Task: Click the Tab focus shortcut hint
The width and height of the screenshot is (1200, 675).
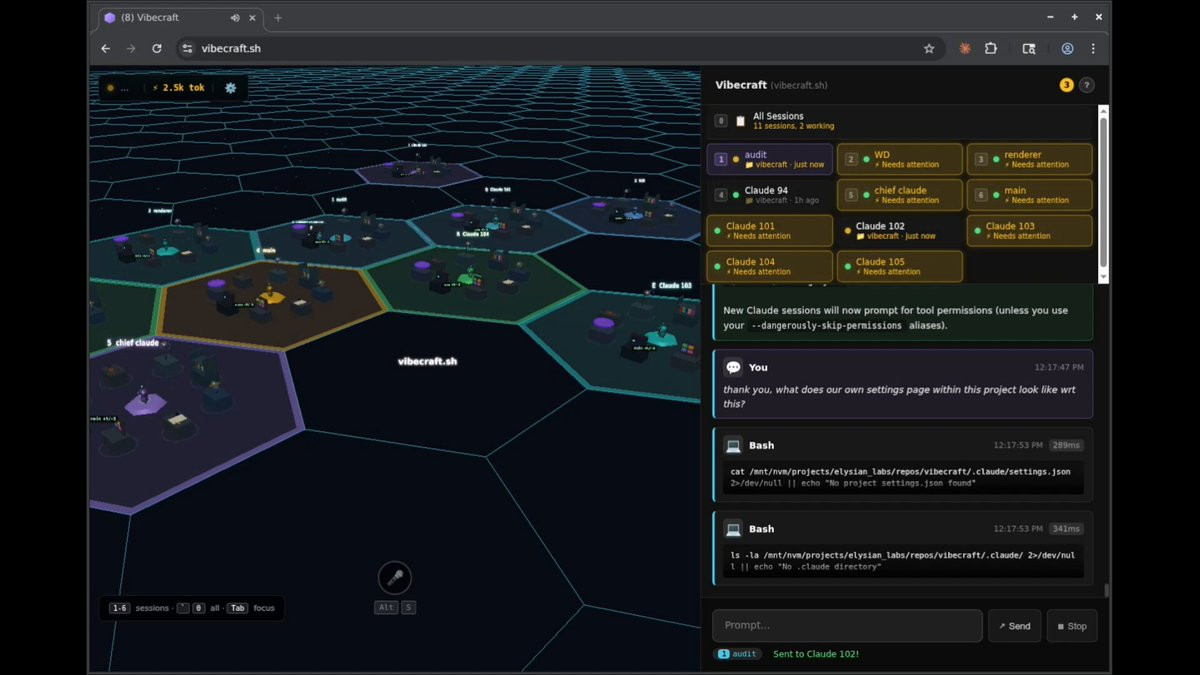Action: click(x=251, y=608)
